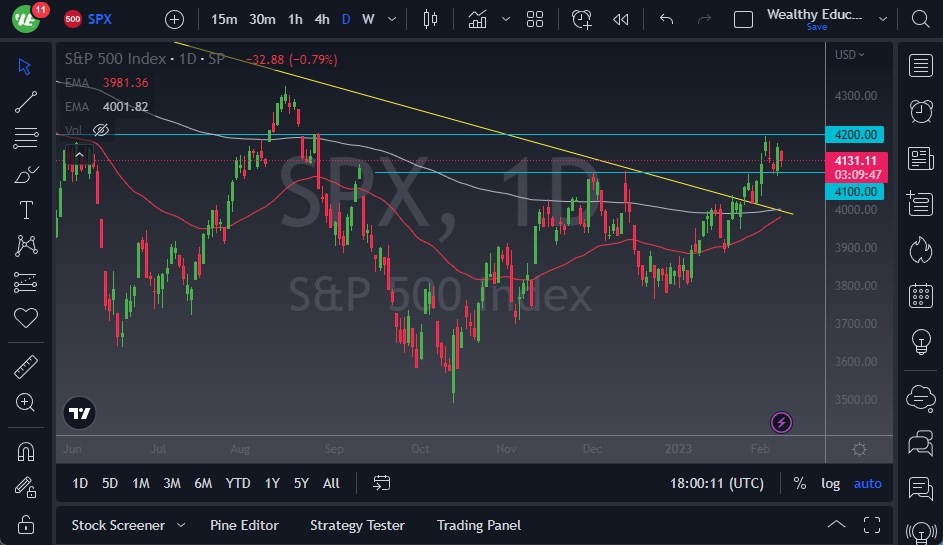The width and height of the screenshot is (943, 545).
Task: Click the Measure ruler tool
Action: (x=26, y=367)
